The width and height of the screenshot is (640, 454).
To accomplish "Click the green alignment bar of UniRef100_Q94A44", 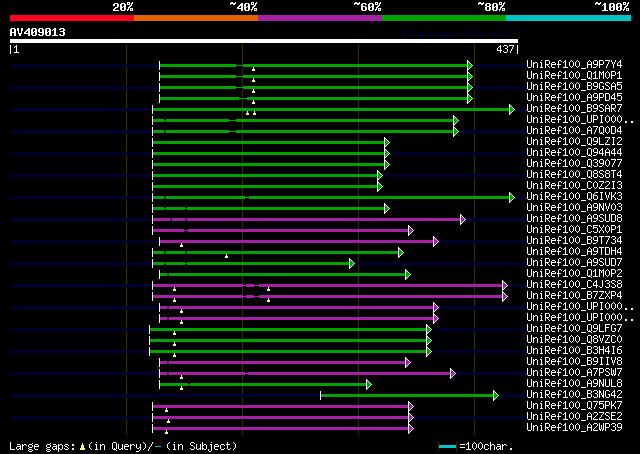I will click(x=269, y=154).
